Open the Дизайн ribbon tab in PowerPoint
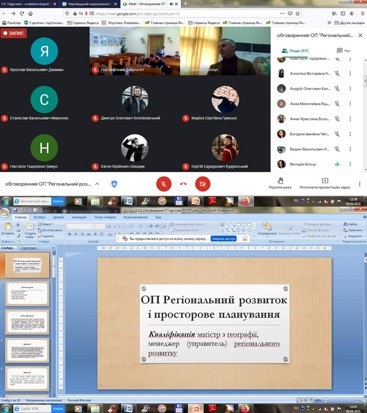The height and width of the screenshot is (413, 367). pos(58,217)
